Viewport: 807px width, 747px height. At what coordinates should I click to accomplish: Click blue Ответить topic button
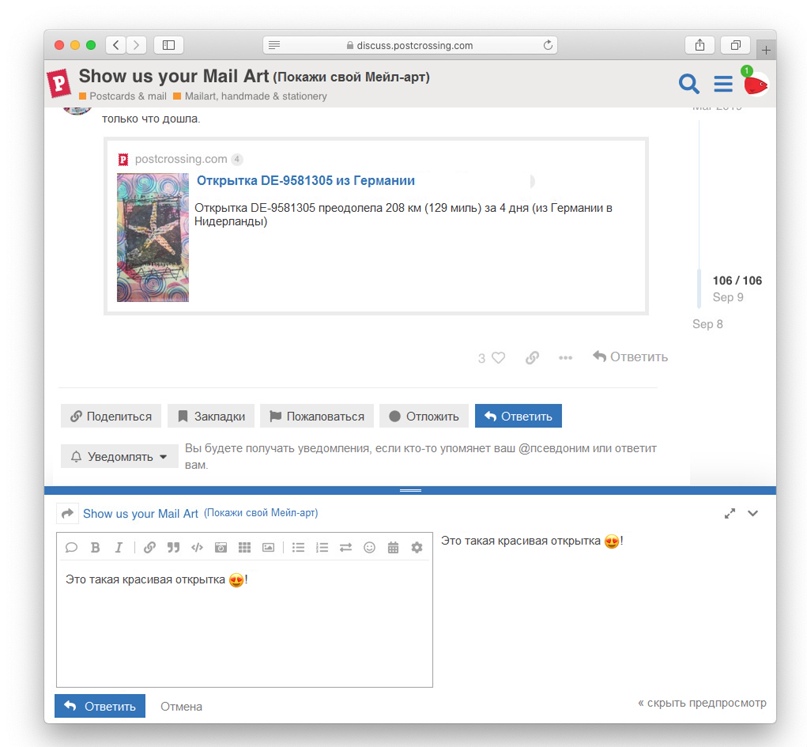(518, 416)
